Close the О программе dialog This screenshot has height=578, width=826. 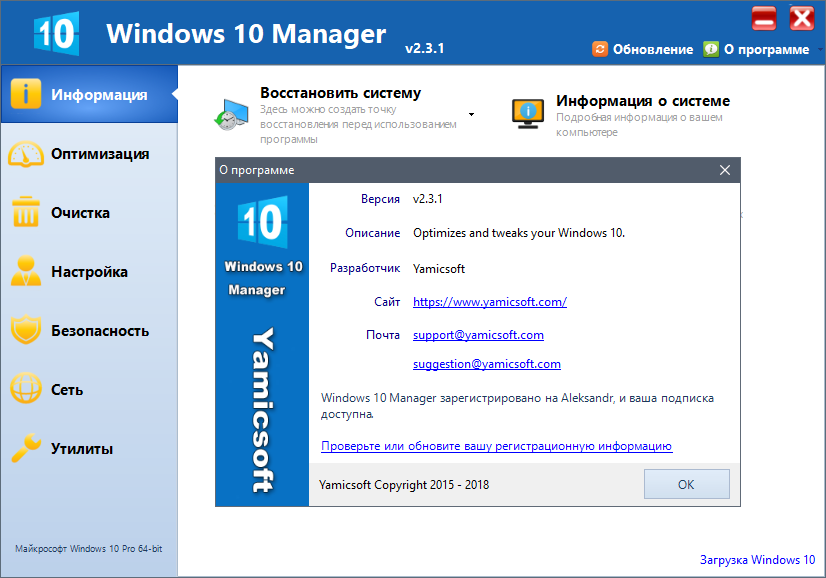(x=724, y=170)
